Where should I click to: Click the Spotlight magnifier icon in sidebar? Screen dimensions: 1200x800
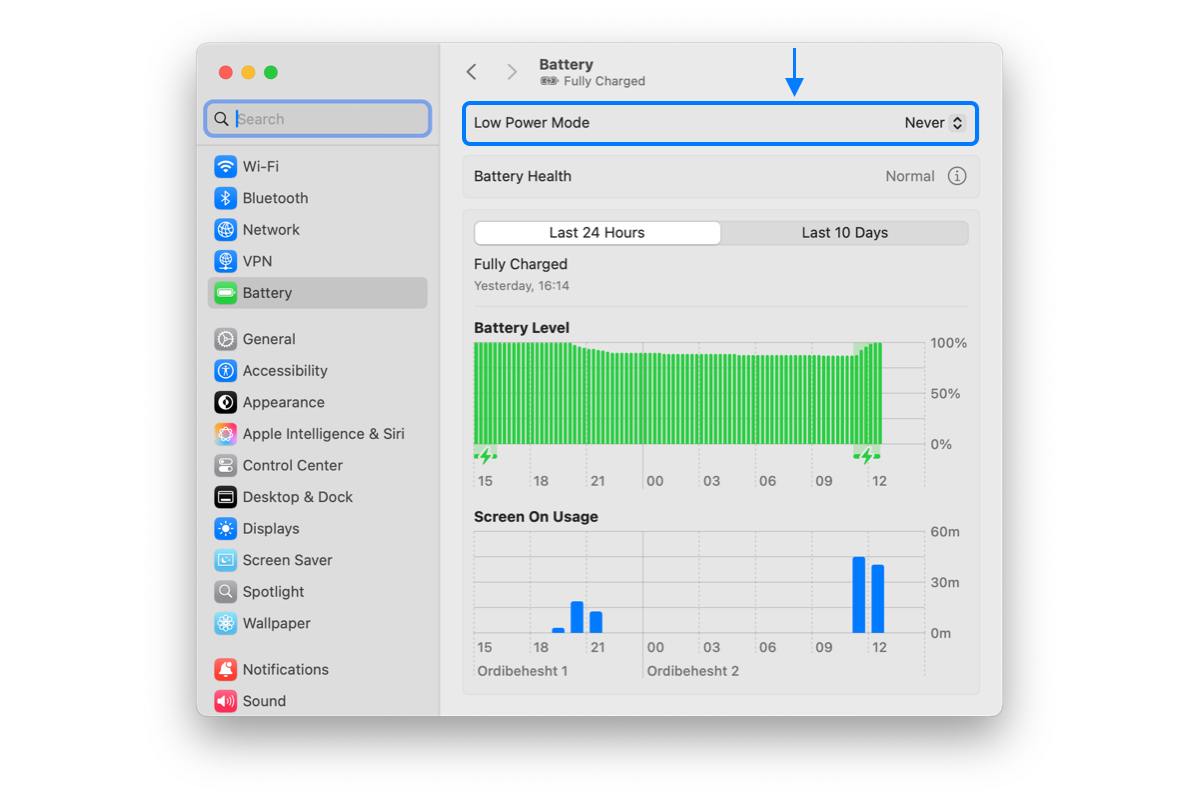[x=226, y=592]
